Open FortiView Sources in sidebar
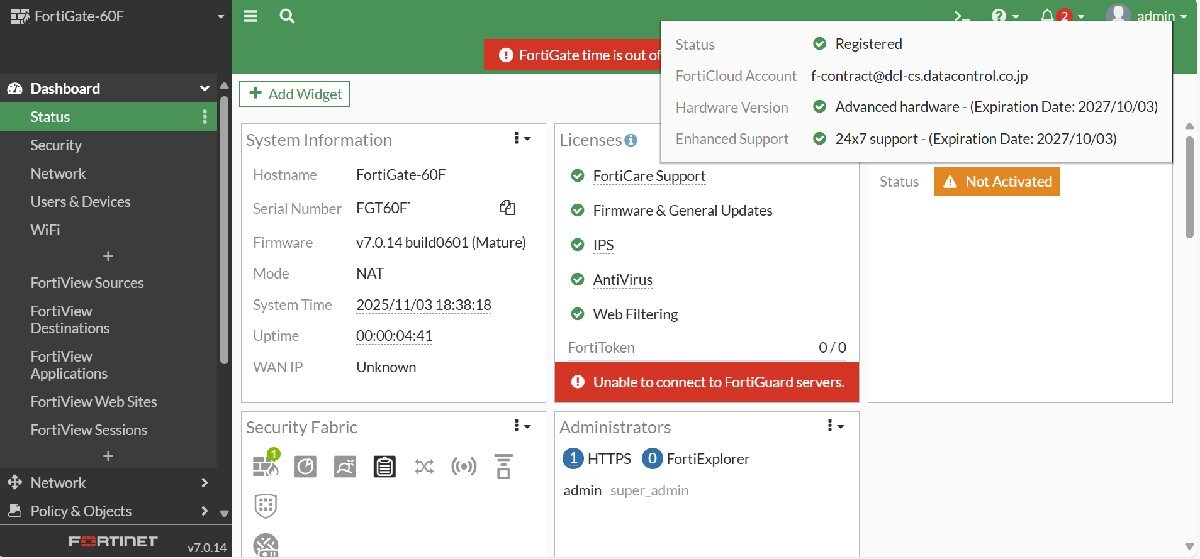Image resolution: width=1200 pixels, height=559 pixels. coord(87,283)
